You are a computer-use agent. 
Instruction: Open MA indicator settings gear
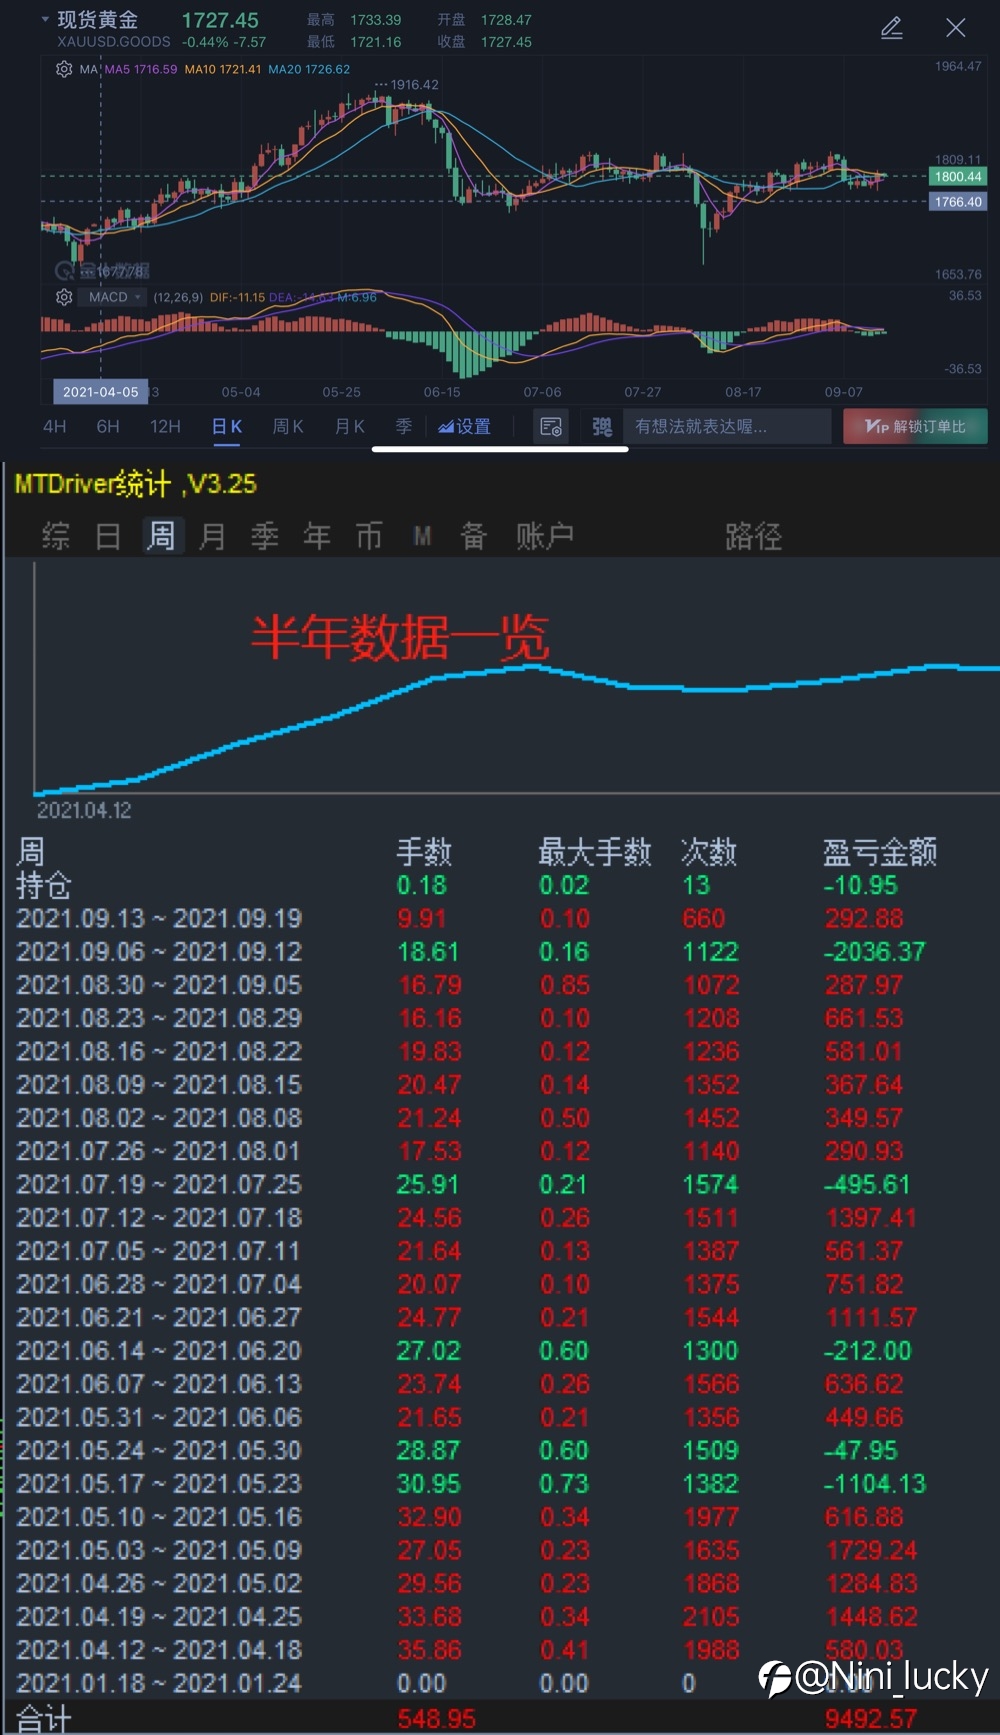[64, 69]
